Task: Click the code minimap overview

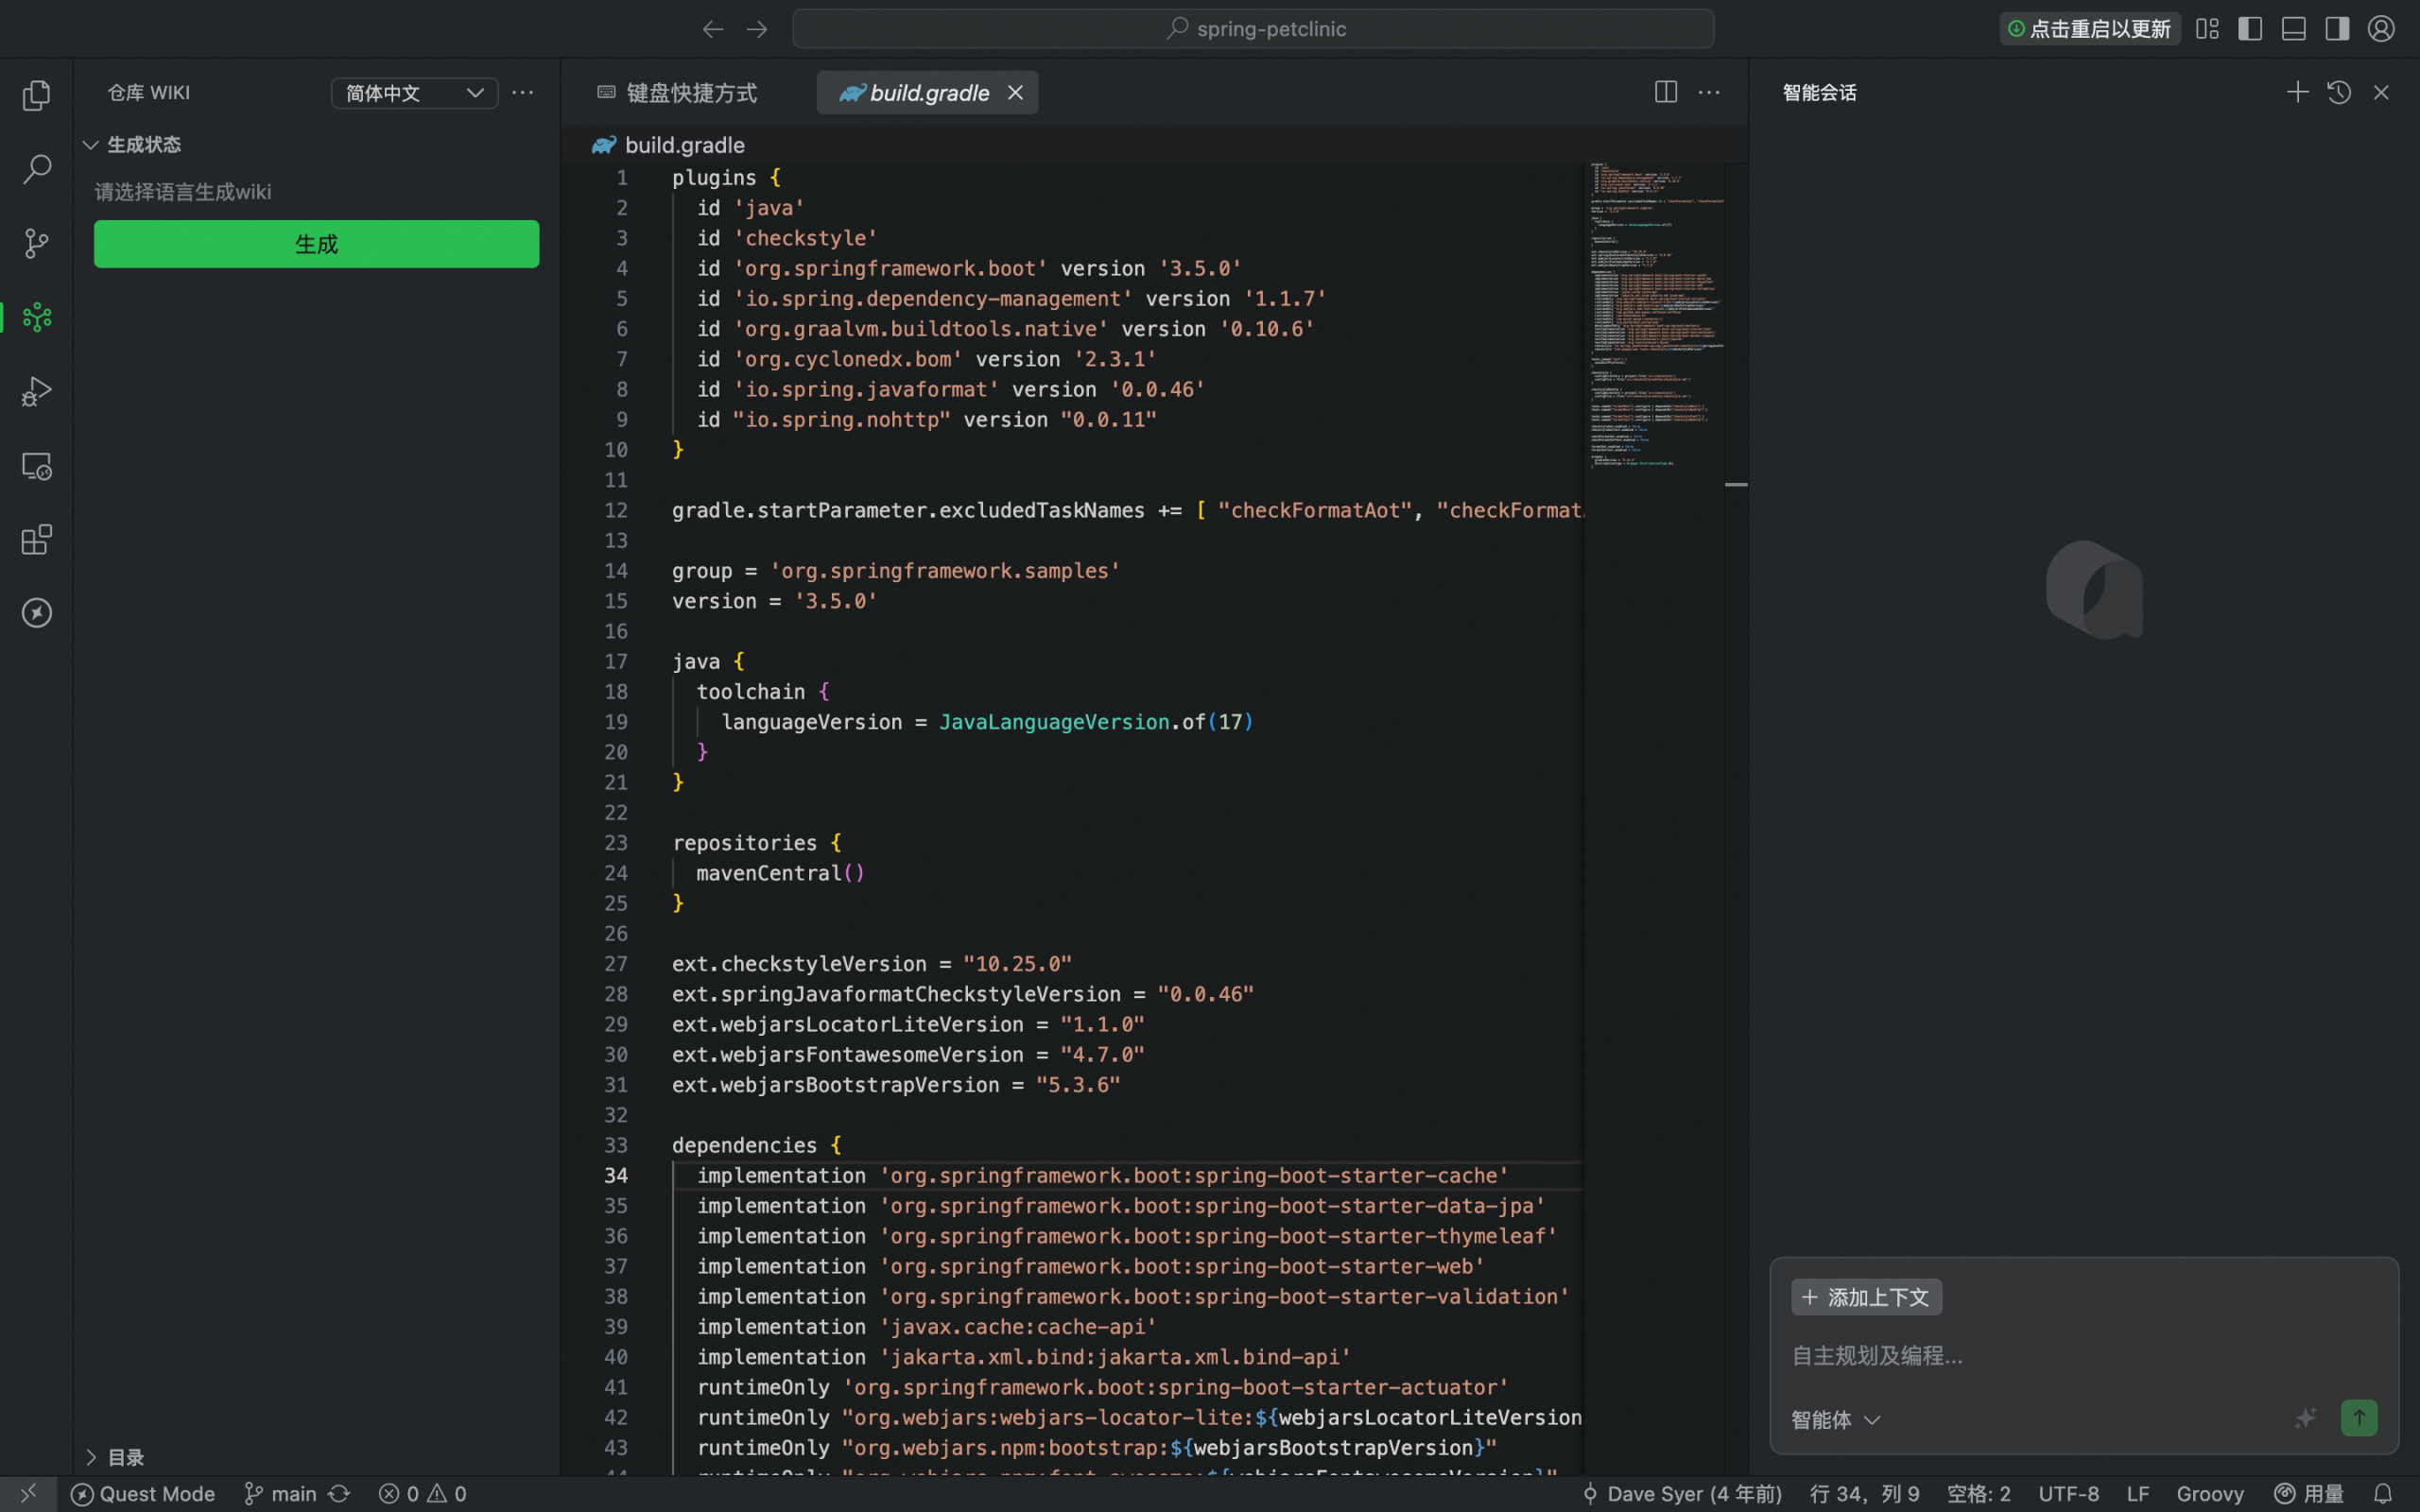Action: point(1655,315)
